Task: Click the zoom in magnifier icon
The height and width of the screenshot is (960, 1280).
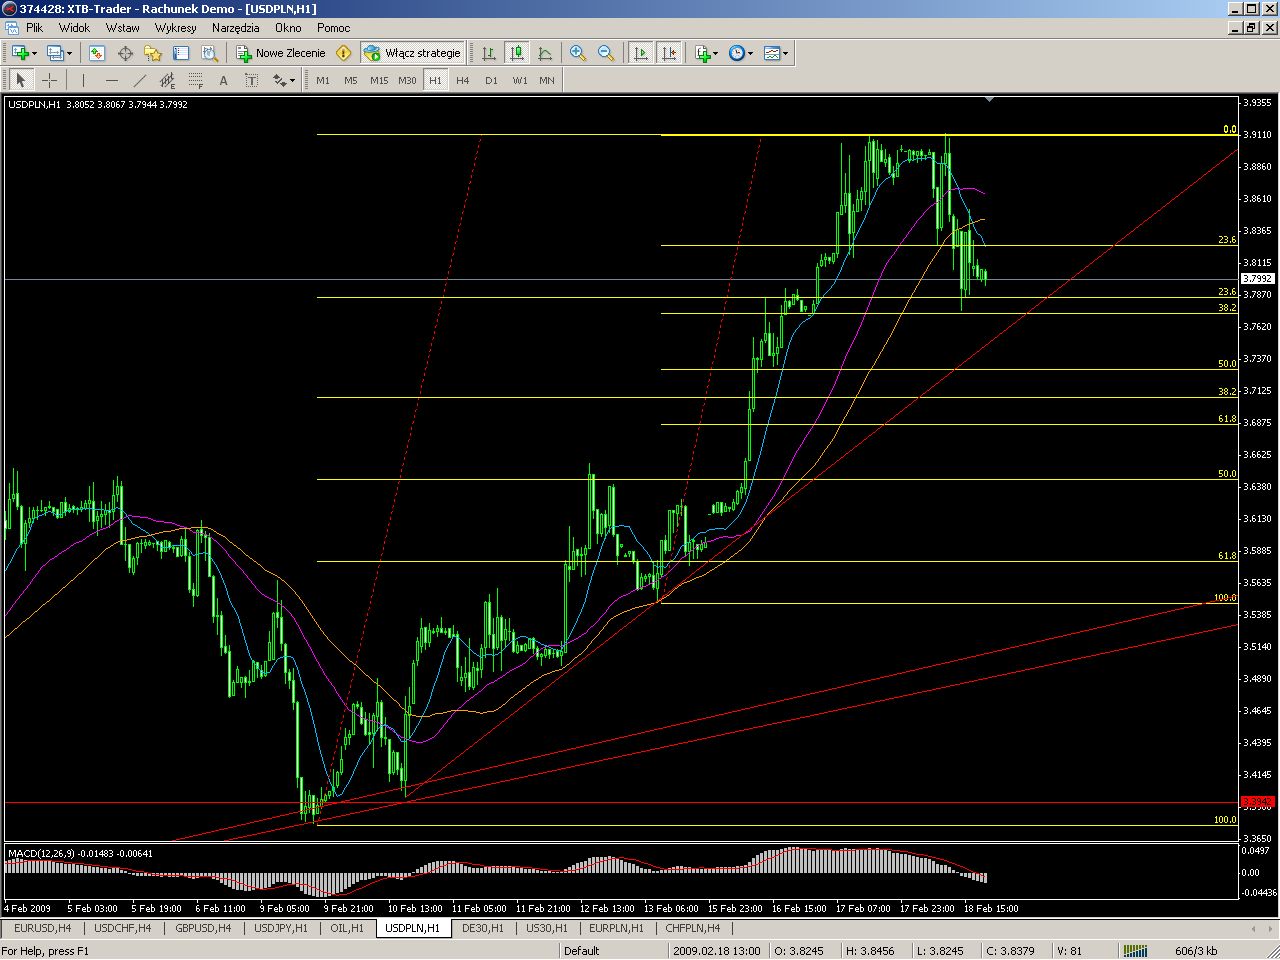Action: point(578,53)
